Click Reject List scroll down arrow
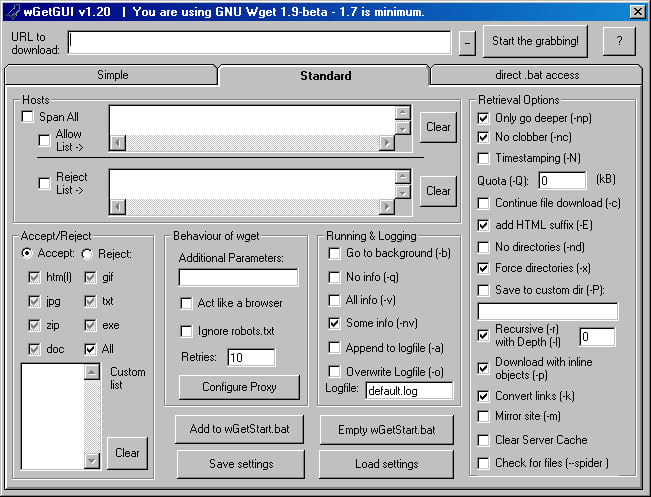This screenshot has width=651, height=497. click(x=402, y=192)
